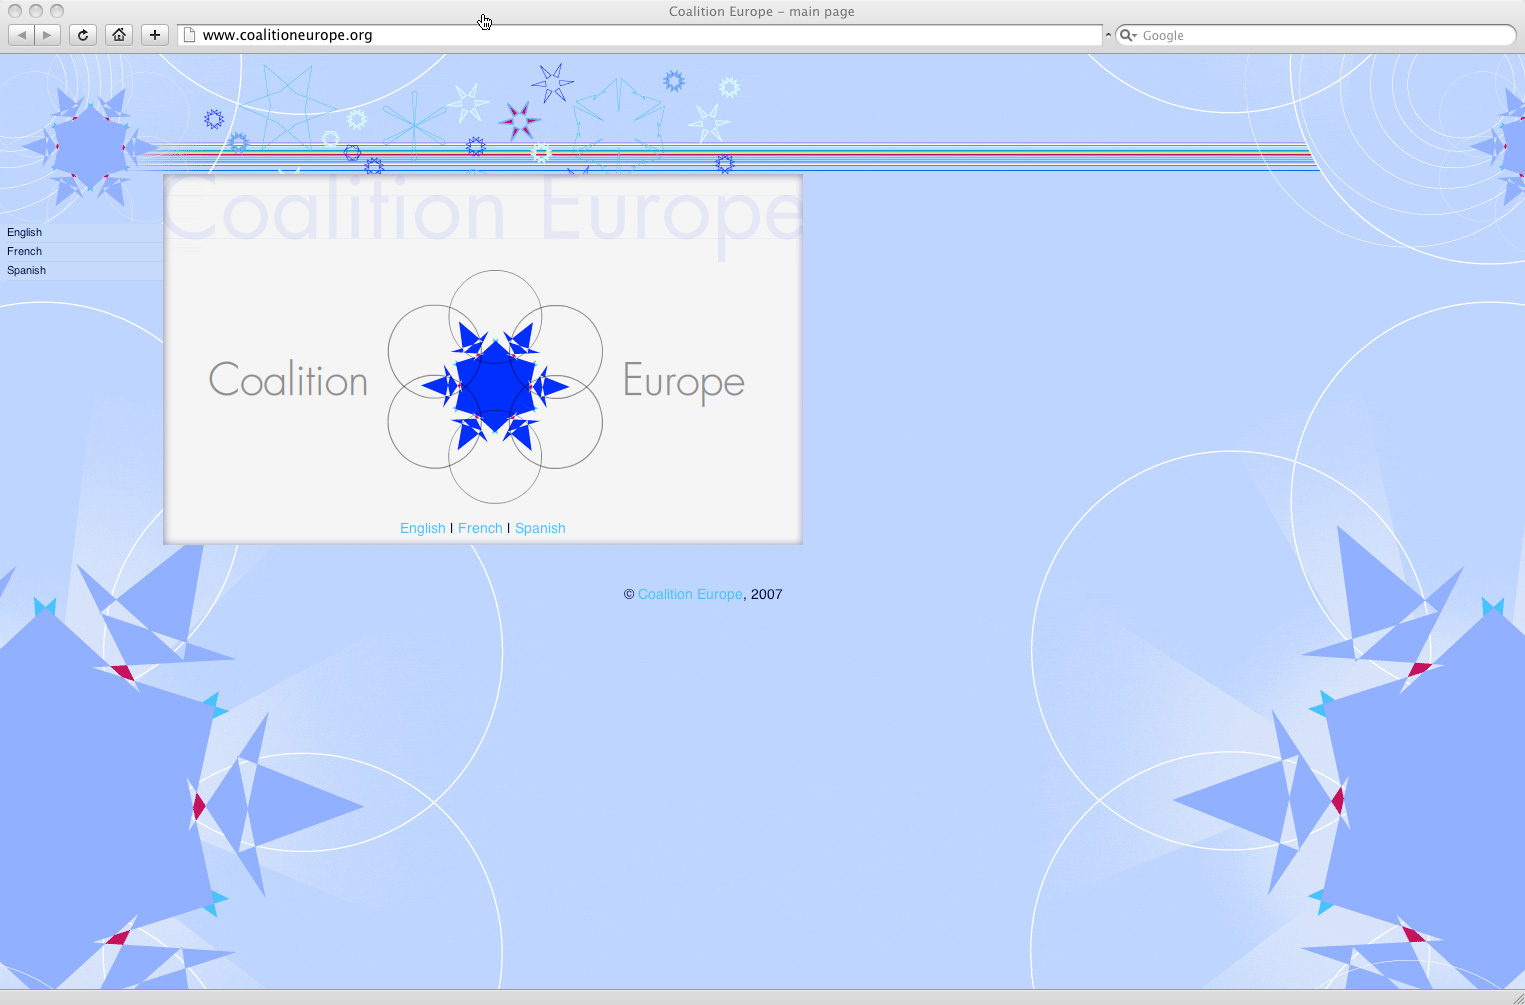Image resolution: width=1525 pixels, height=1005 pixels.
Task: Click the window resize grip corner
Action: (x=1516, y=997)
